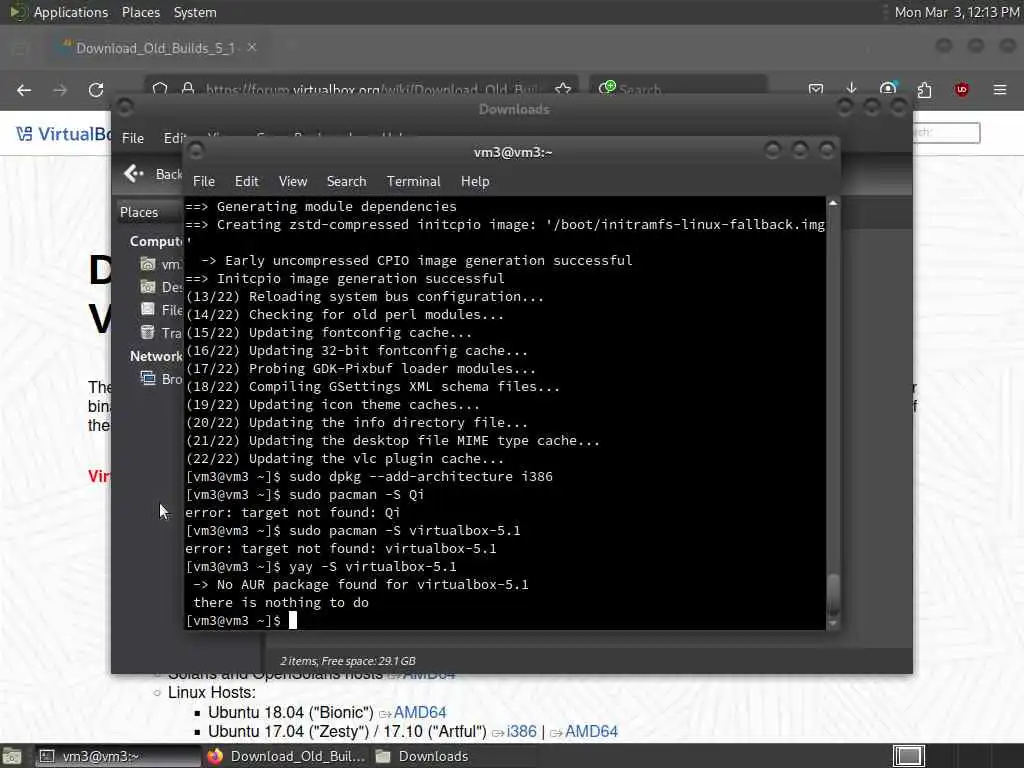Click '2 items, Free space: 29.1 GB' status text
Screen dimensions: 1024x768
[347, 661]
